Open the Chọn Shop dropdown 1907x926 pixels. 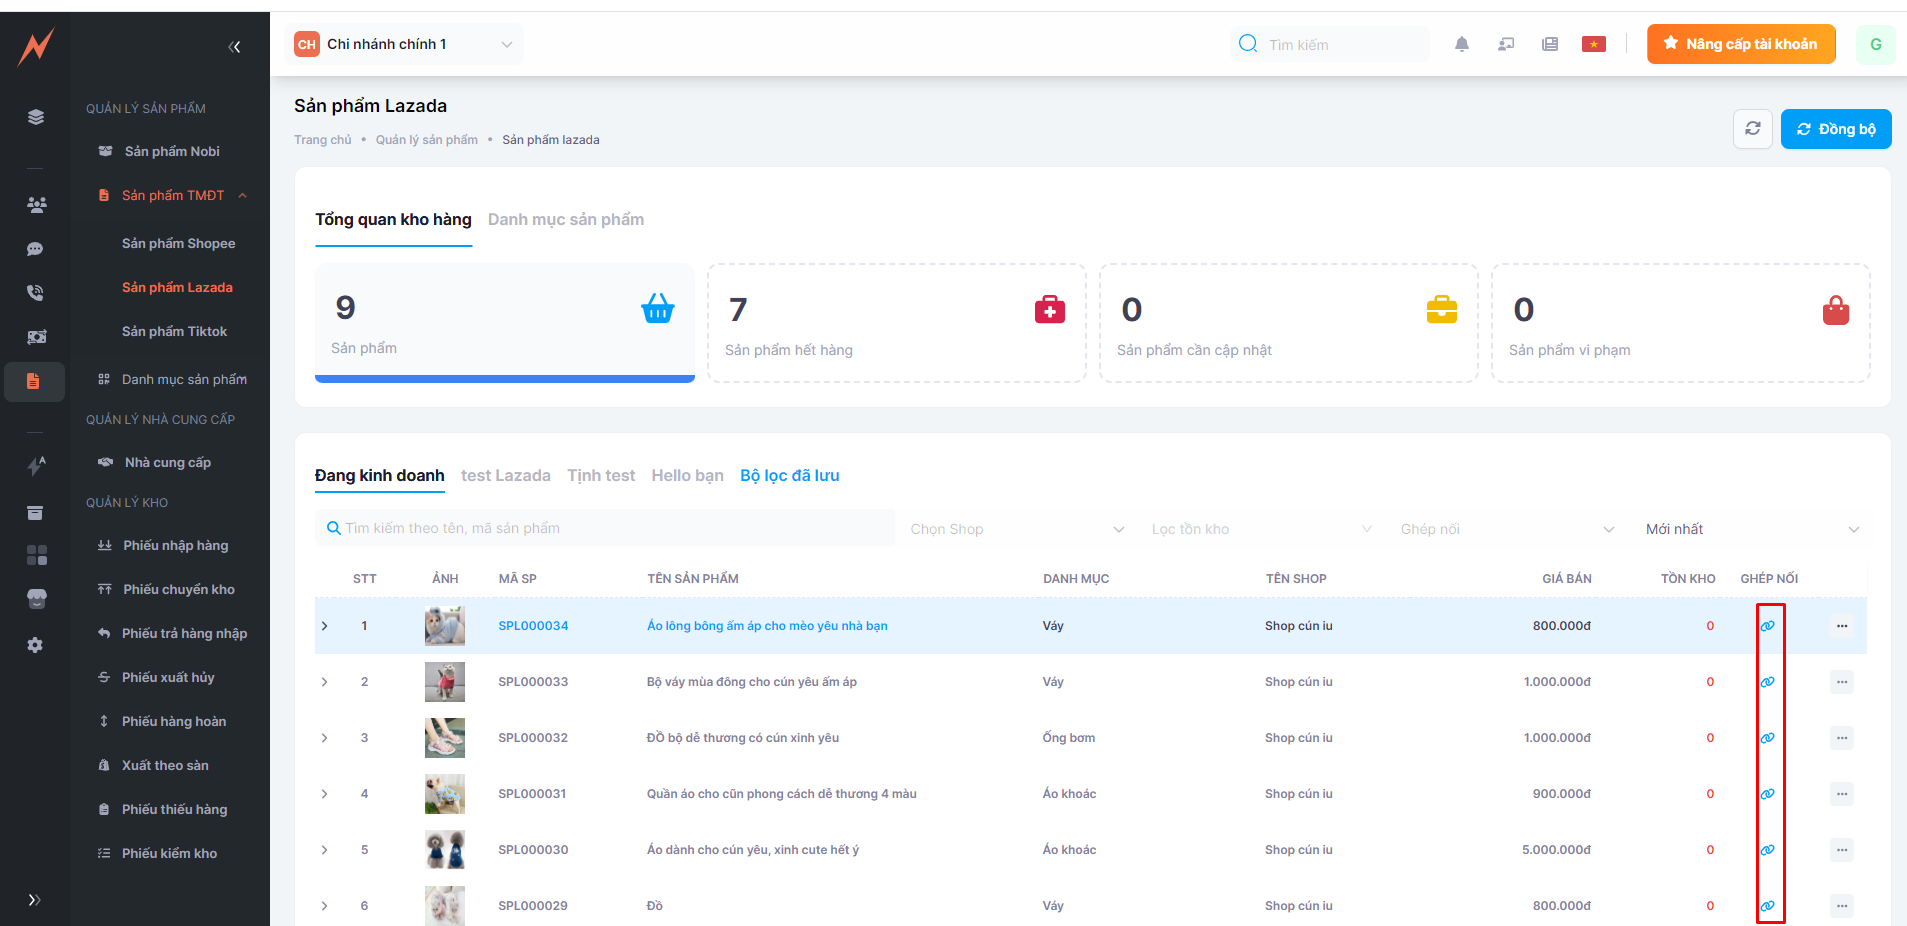coord(1016,529)
